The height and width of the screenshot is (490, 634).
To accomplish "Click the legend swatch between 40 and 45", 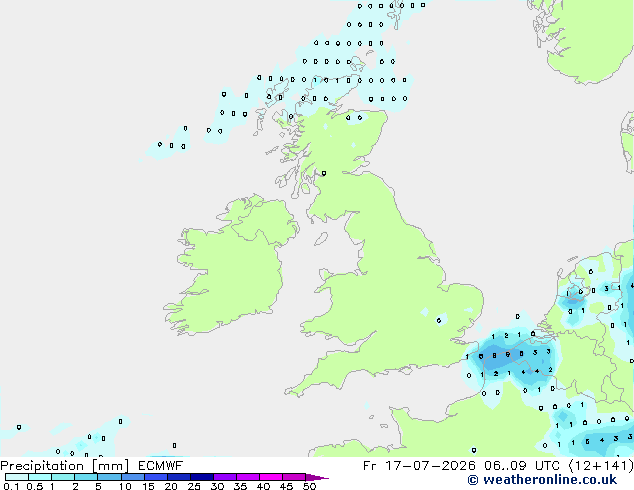I will [271, 477].
